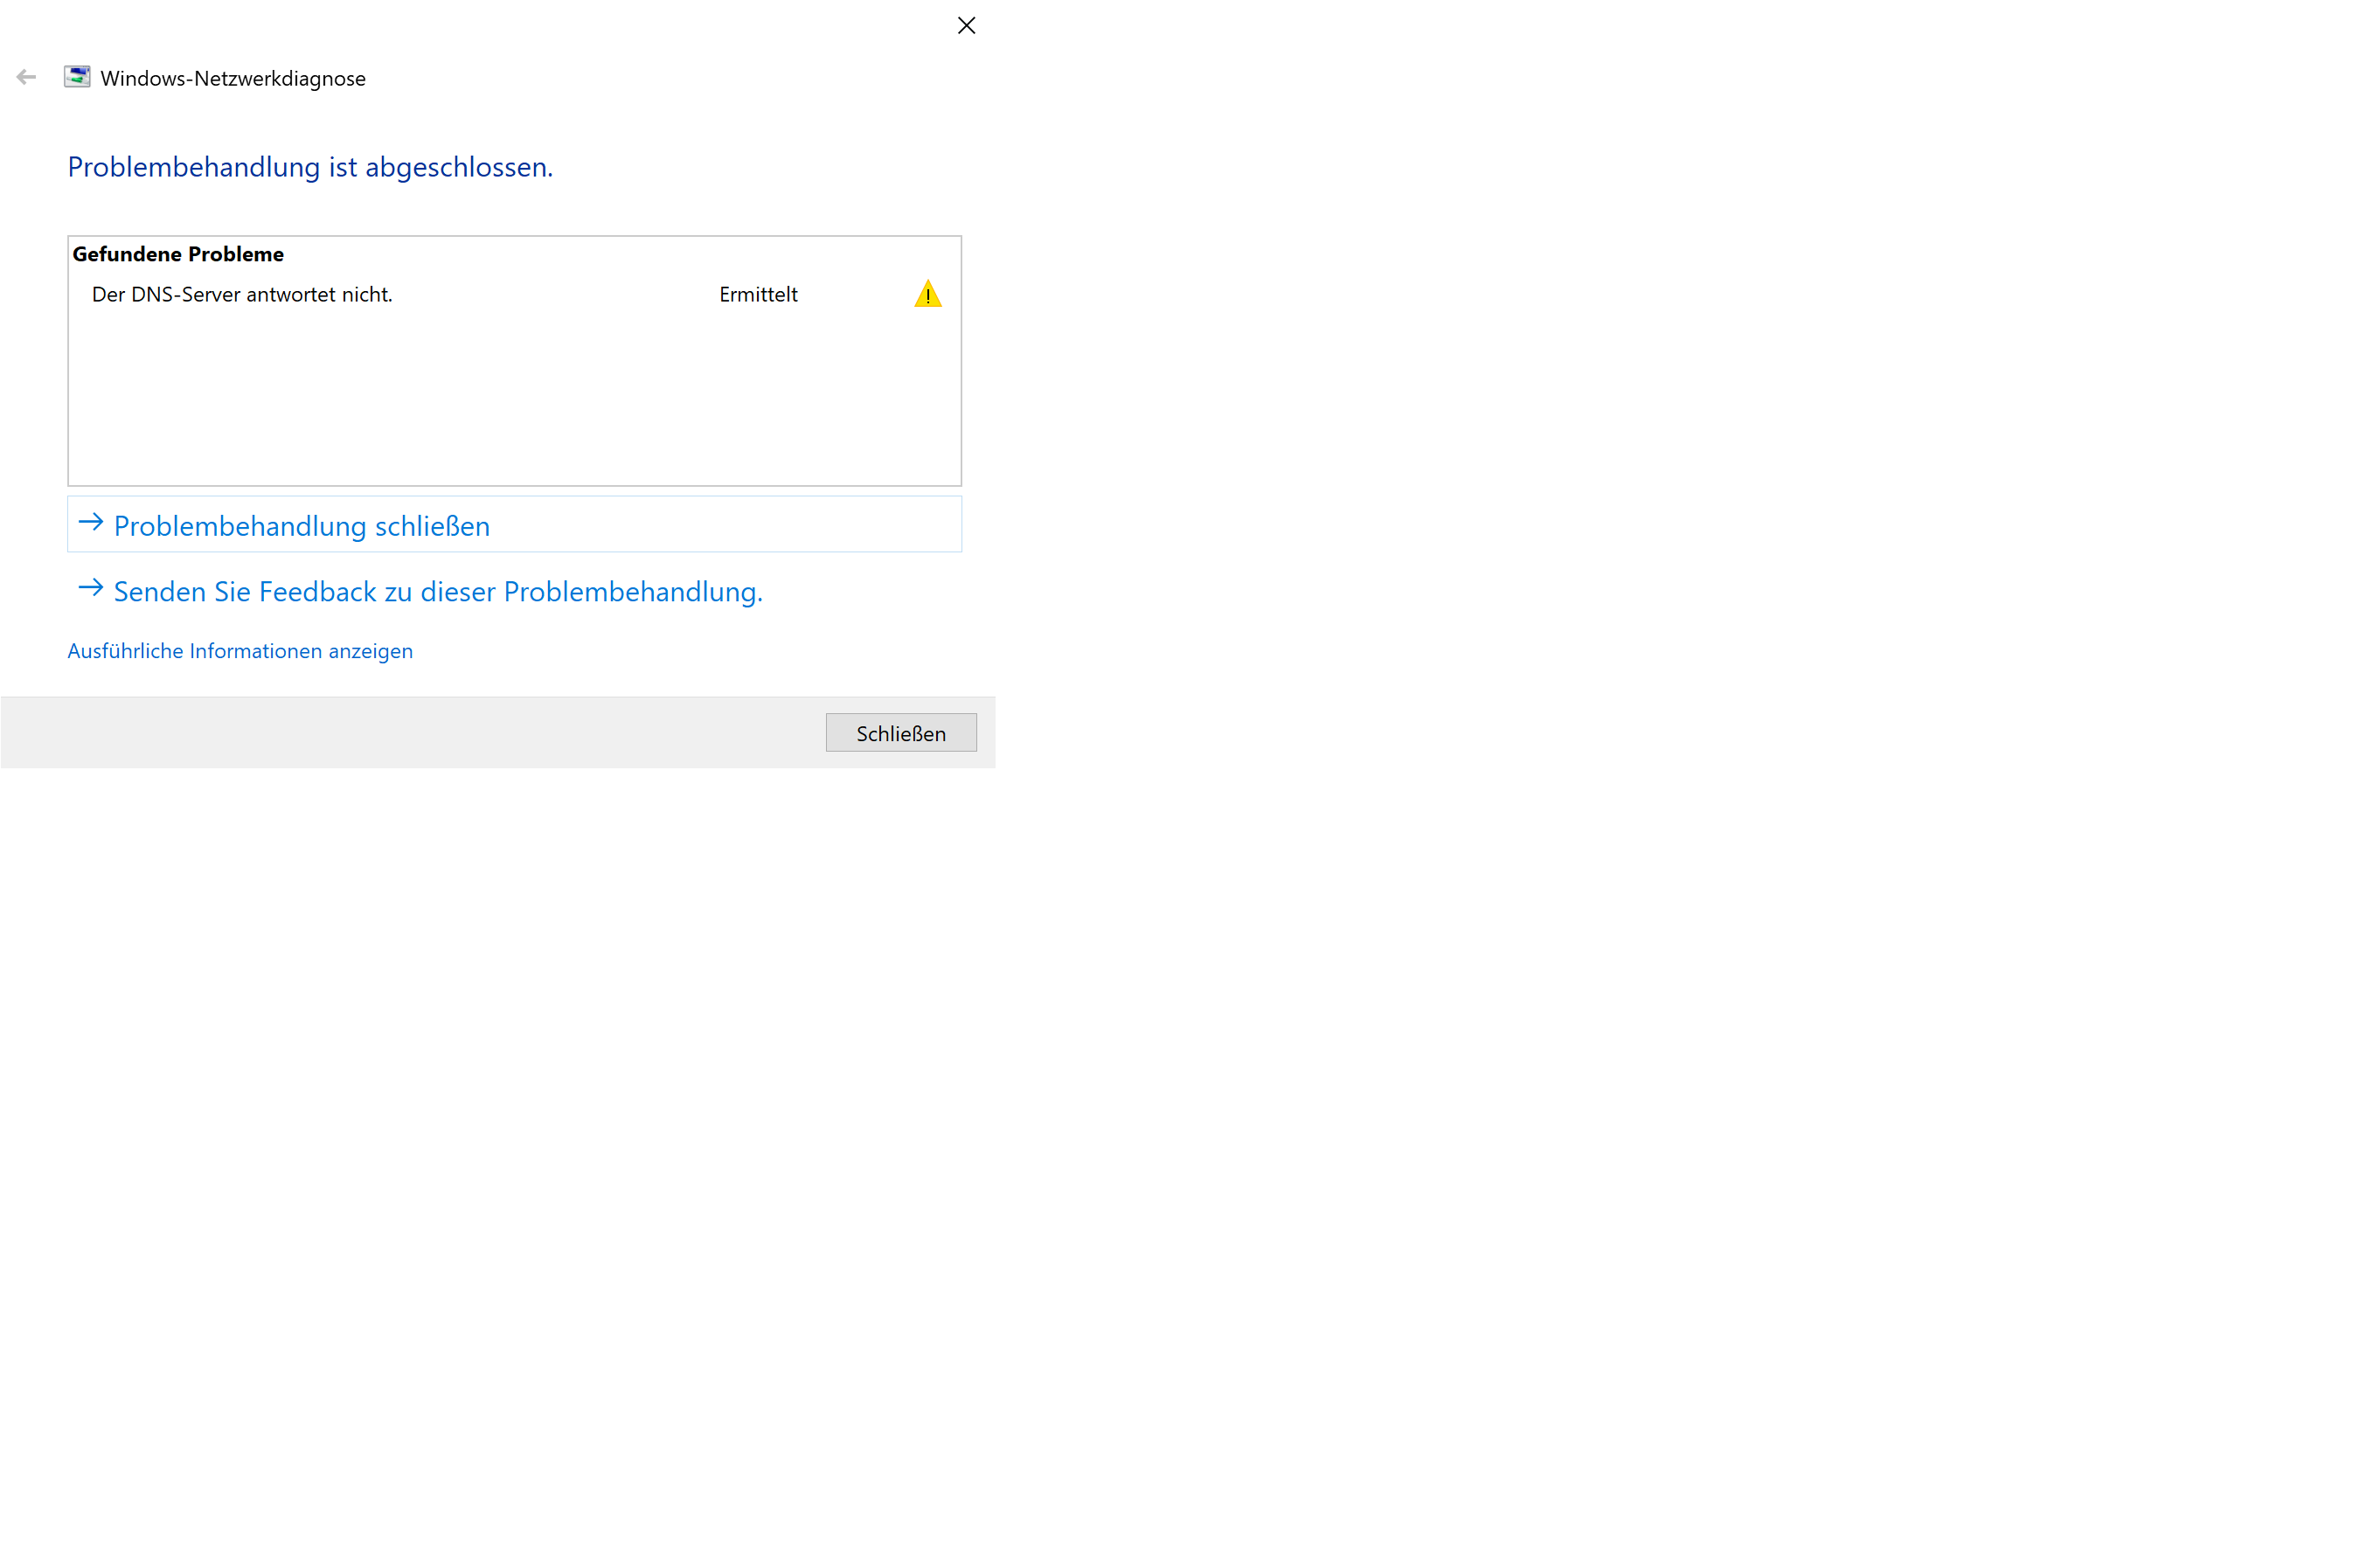Show 'Ausführliche Informationen anzeigen' details

[240, 651]
